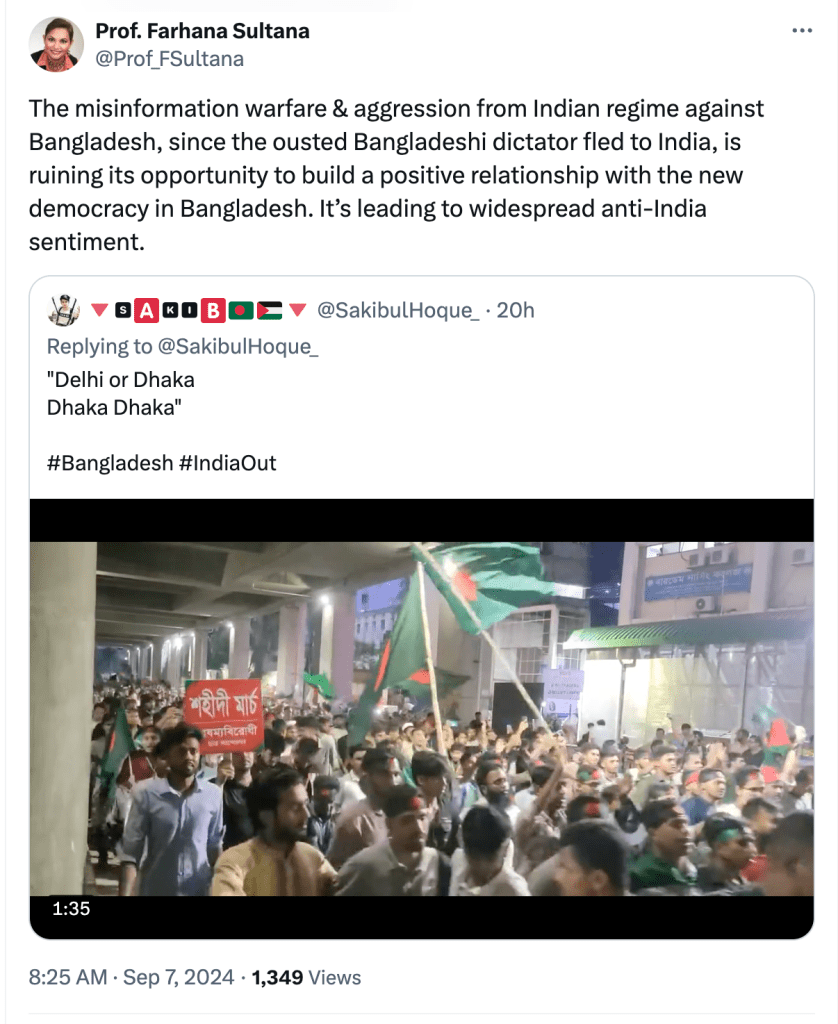Play the protest march video

click(x=421, y=718)
